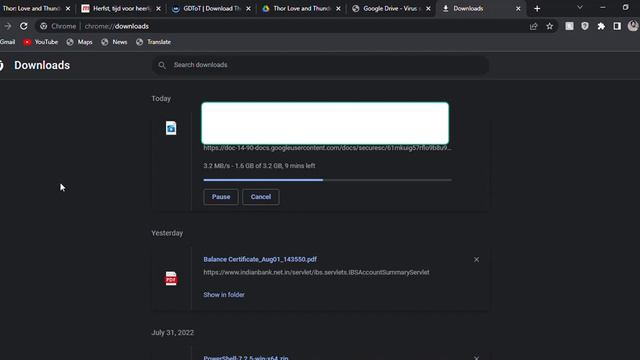640x360 pixels.
Task: Toggle the browser side panel icon
Action: pyautogui.click(x=617, y=26)
